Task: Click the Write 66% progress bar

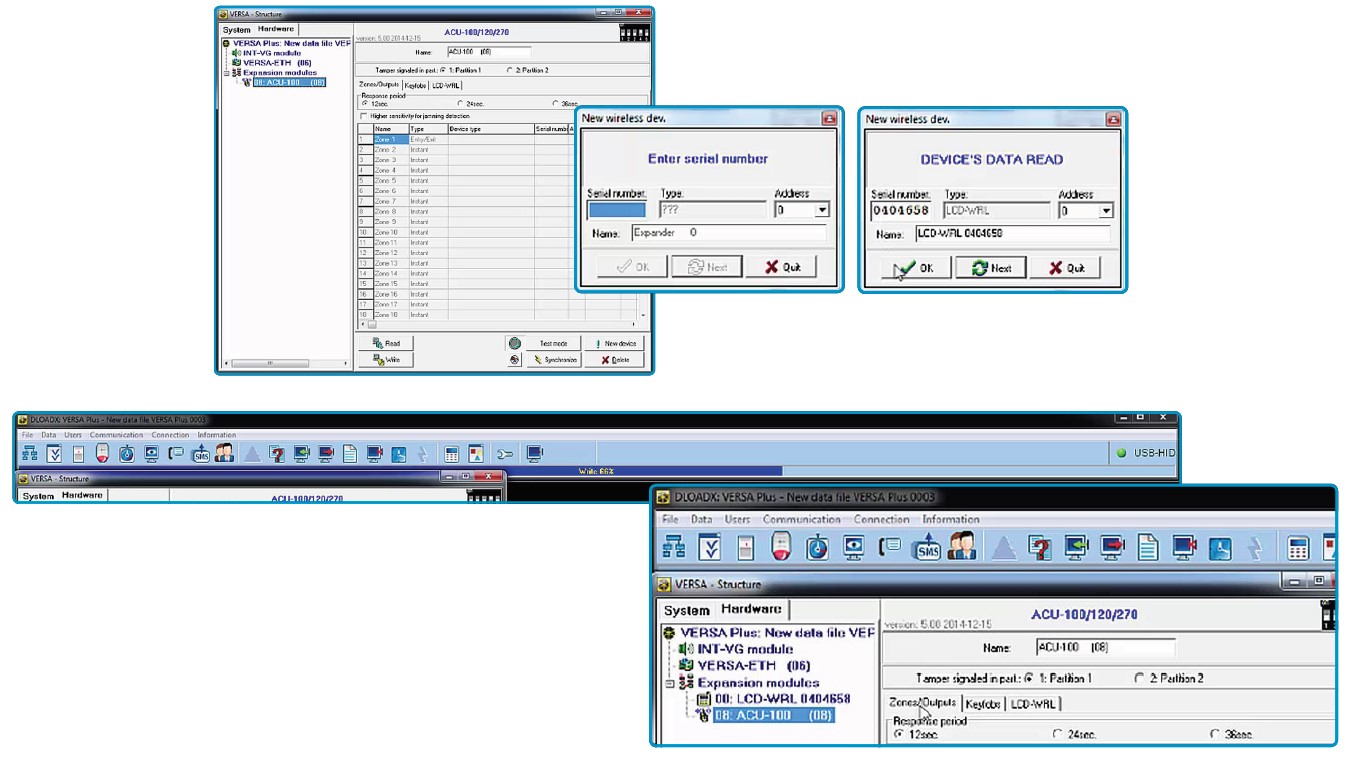Action: pyautogui.click(x=598, y=471)
